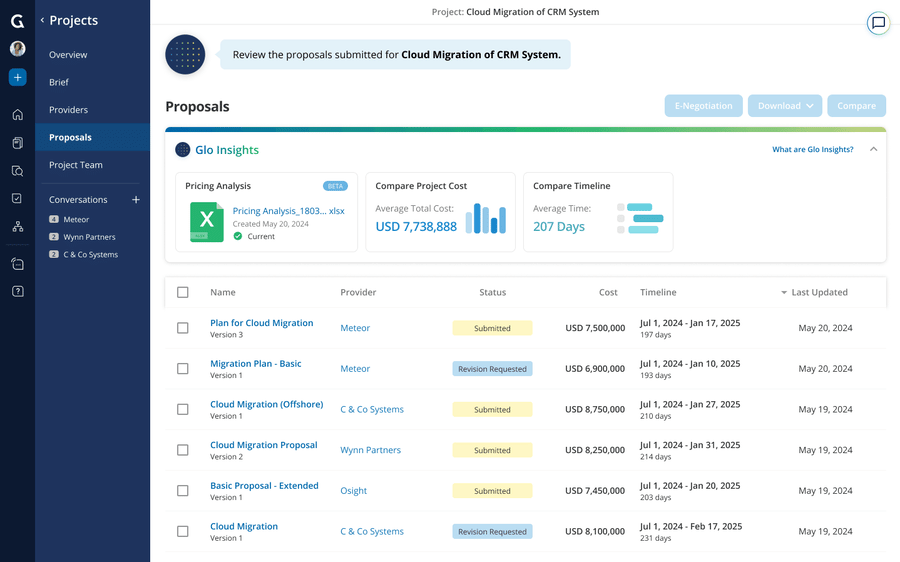
Task: Open Compare Project Cost bar chart card
Action: pyautogui.click(x=440, y=212)
